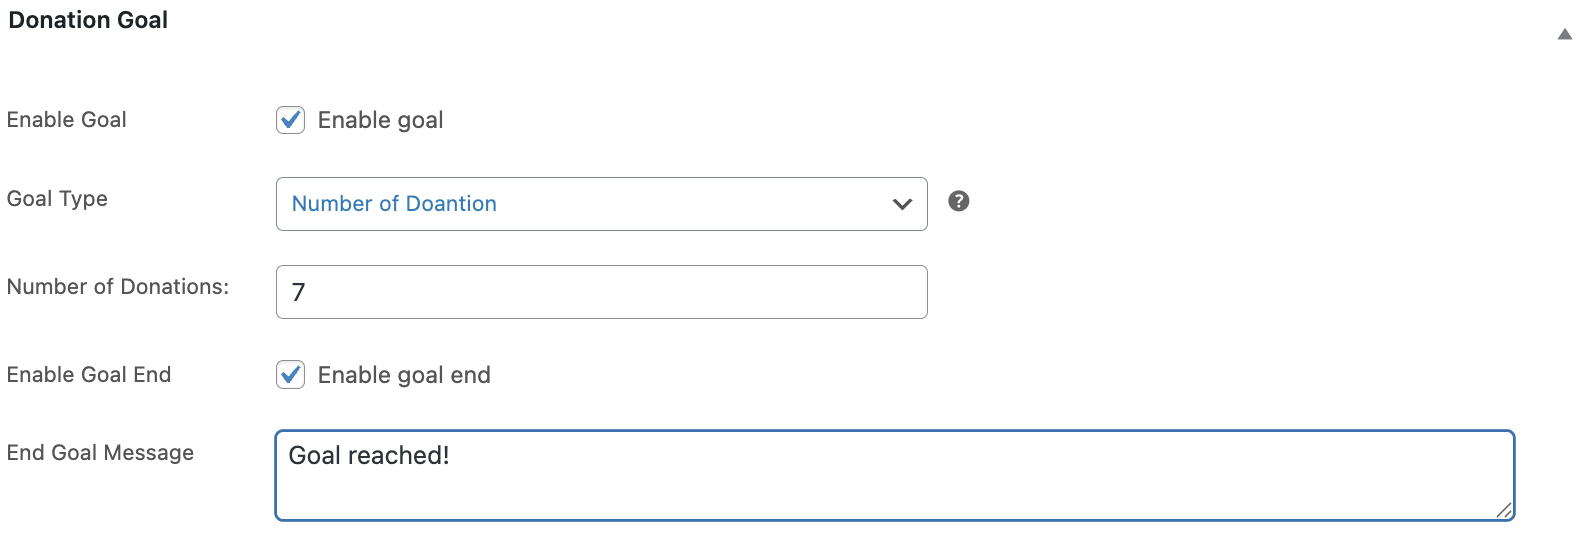Toggle the Enable goal end checkbox

291,375
